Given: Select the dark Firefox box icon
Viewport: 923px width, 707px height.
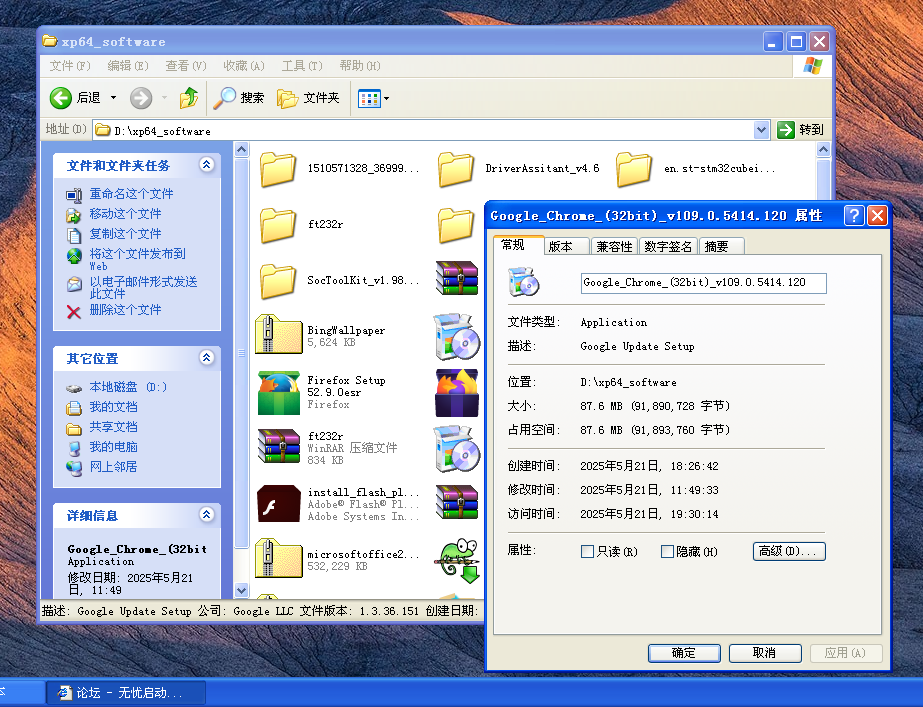Looking at the screenshot, I should [457, 393].
